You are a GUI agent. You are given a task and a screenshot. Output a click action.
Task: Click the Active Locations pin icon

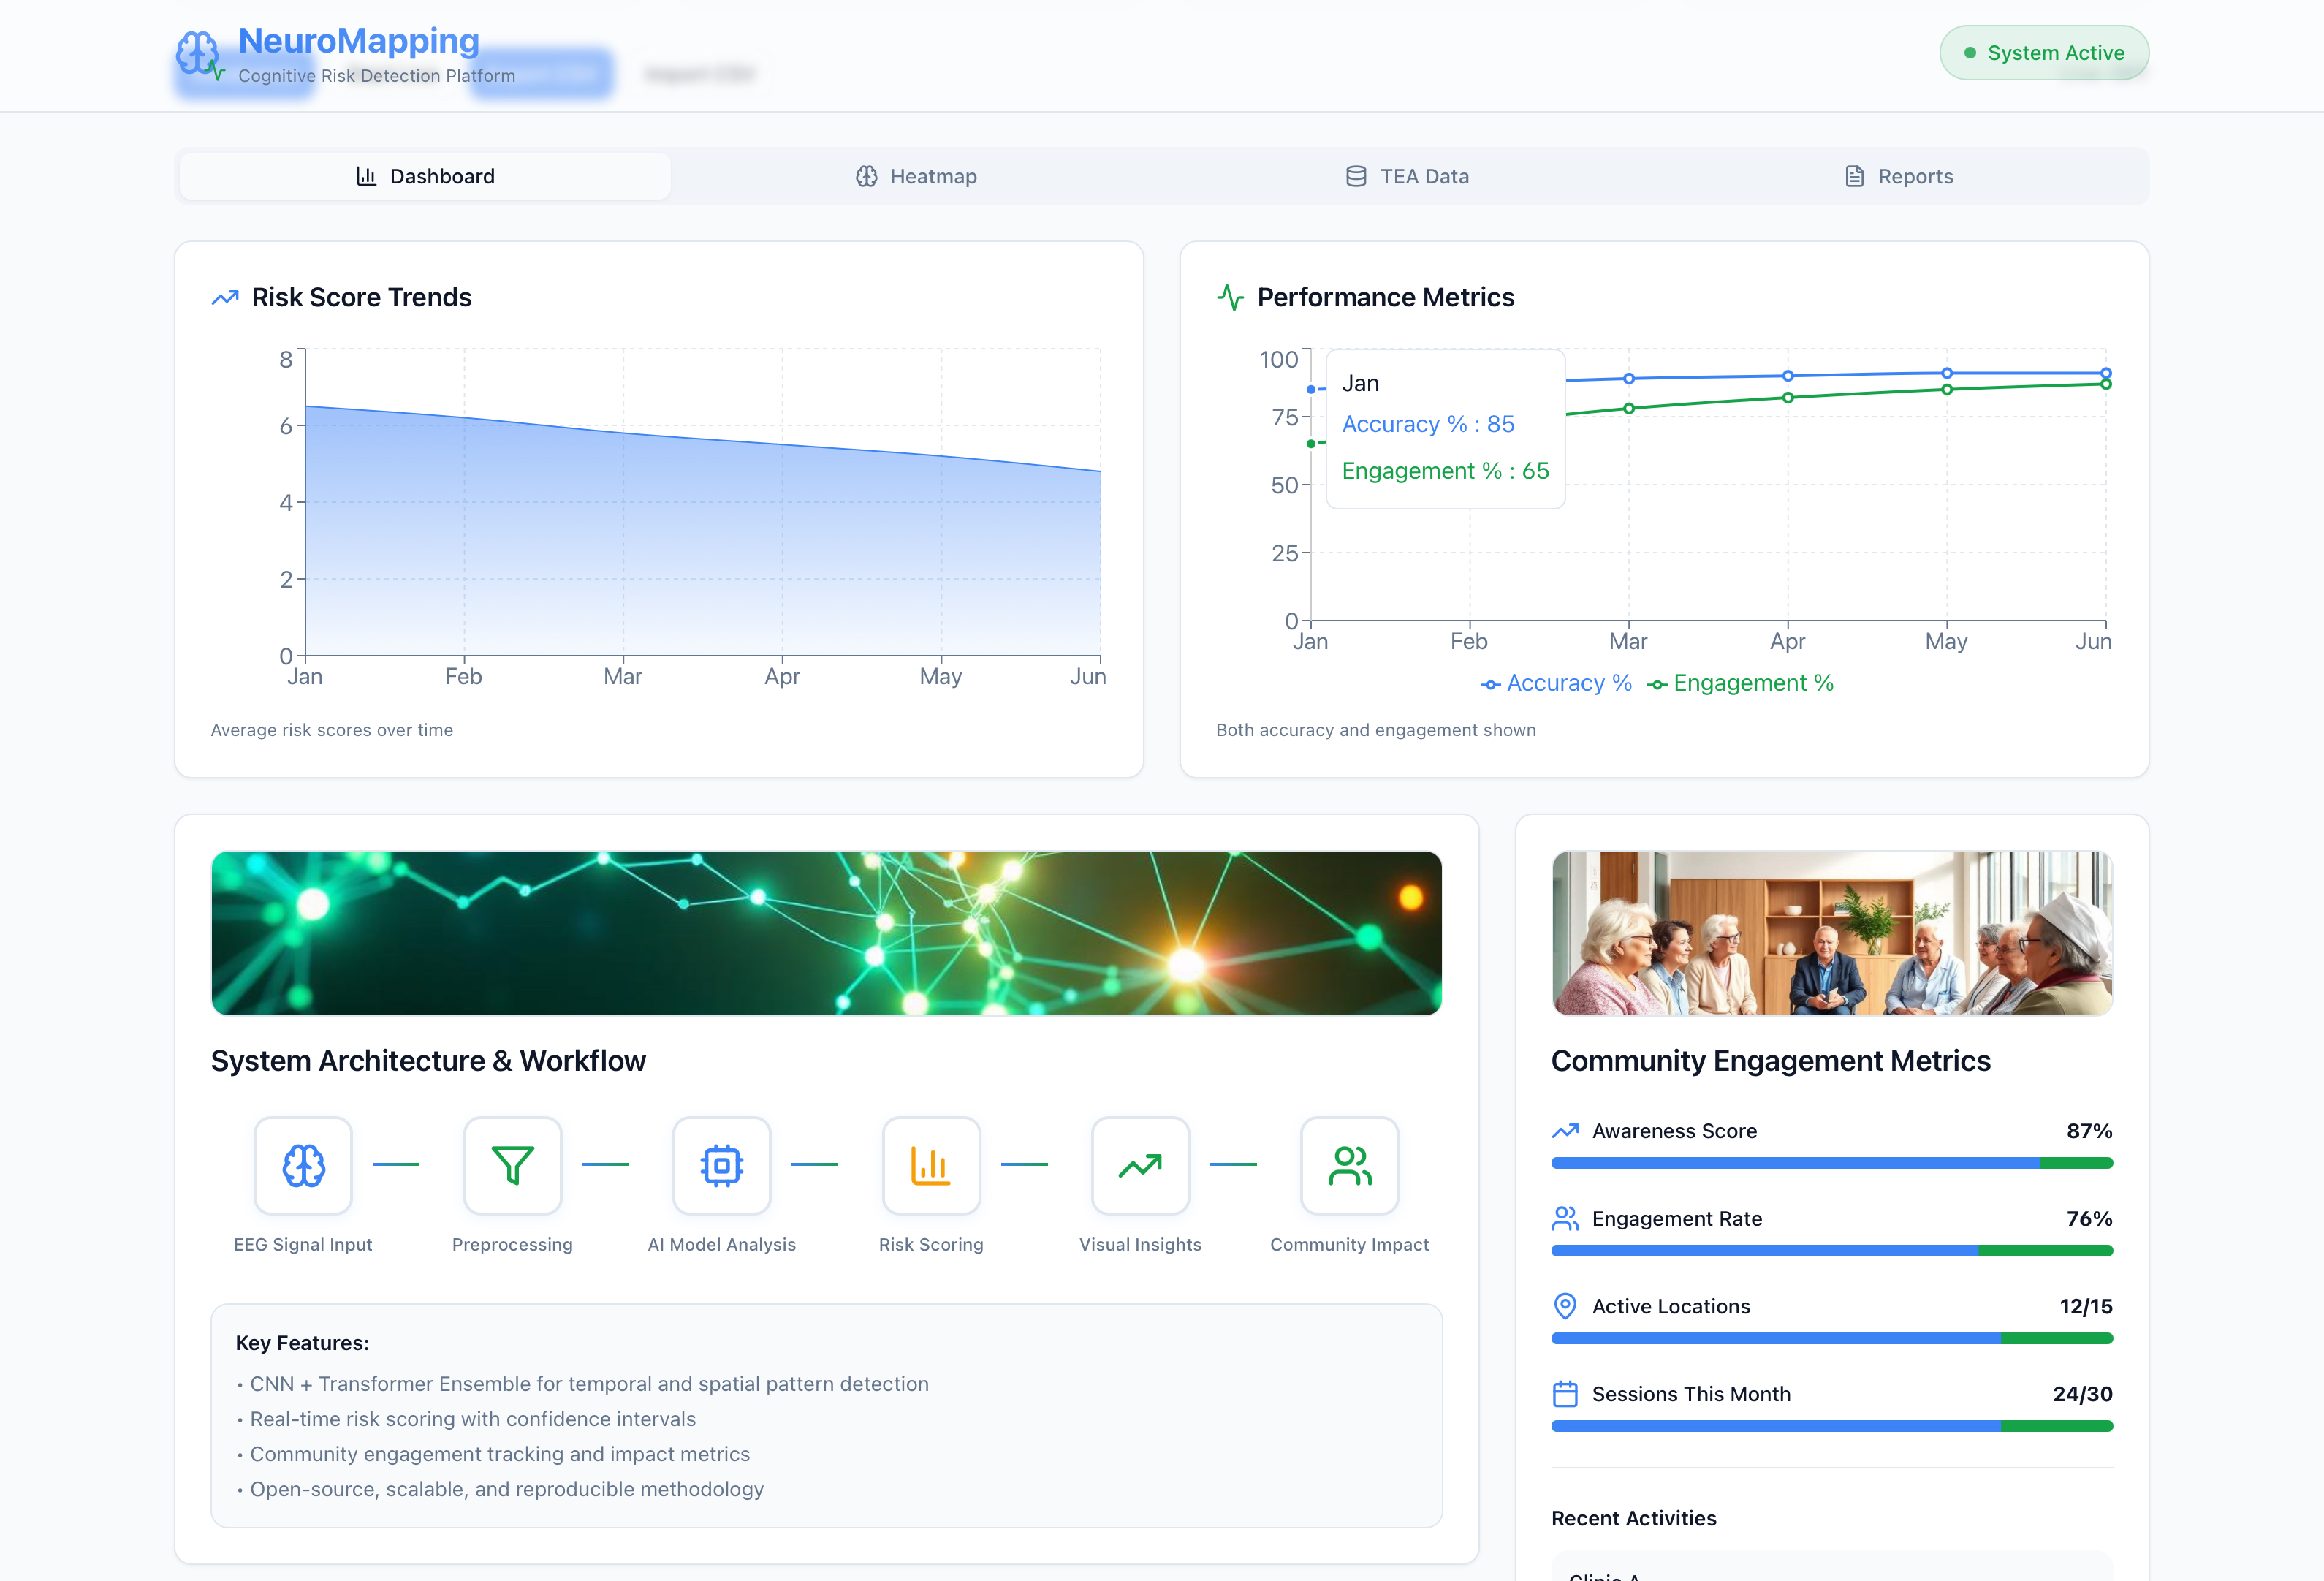pyautogui.click(x=1565, y=1306)
